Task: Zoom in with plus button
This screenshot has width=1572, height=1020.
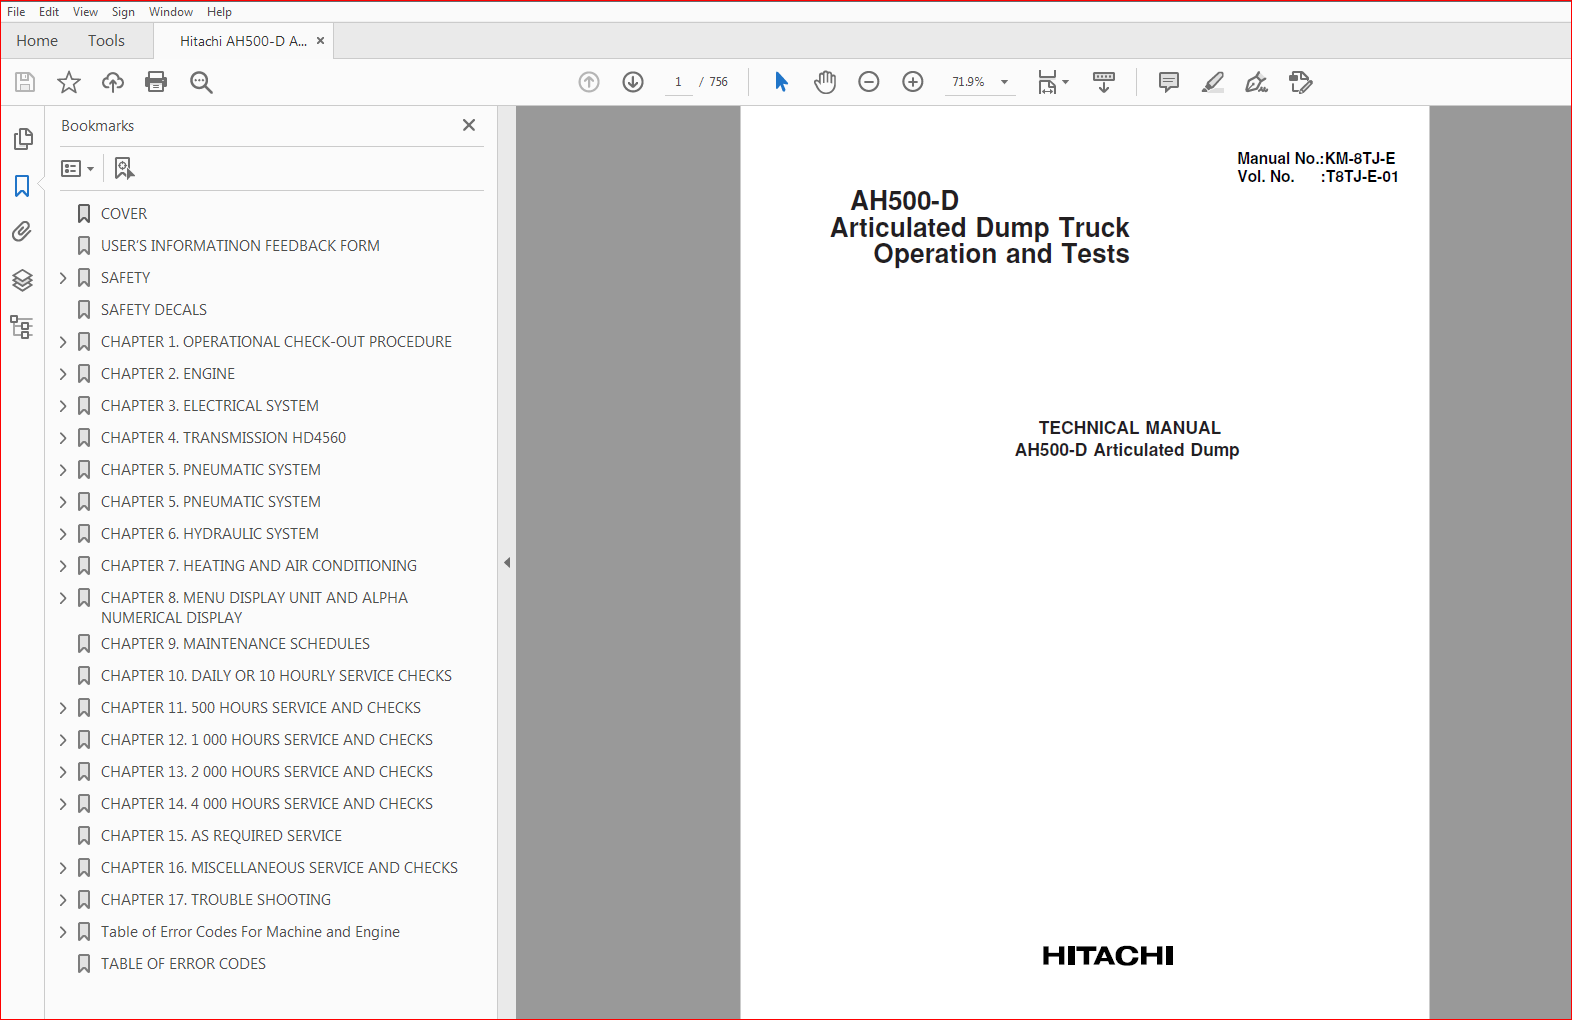Action: click(913, 82)
